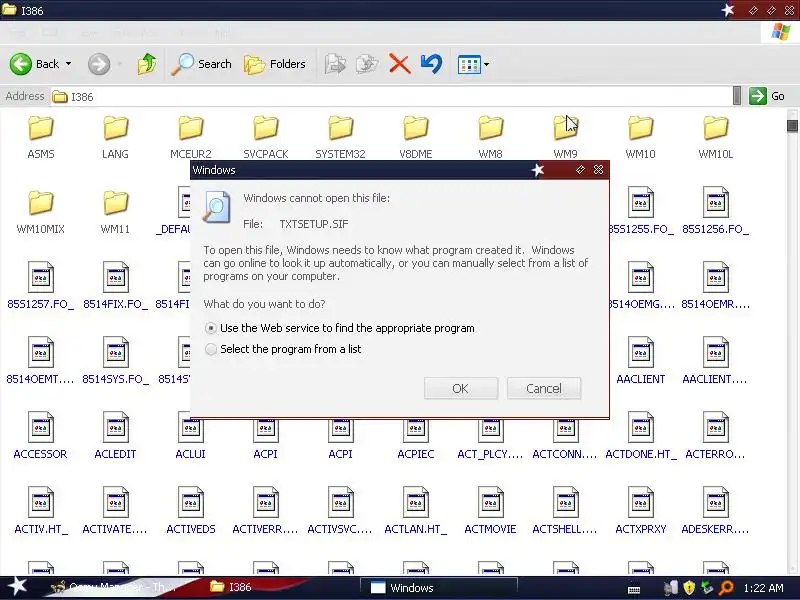Go up one folder level
This screenshot has height=600, width=800.
tap(147, 64)
